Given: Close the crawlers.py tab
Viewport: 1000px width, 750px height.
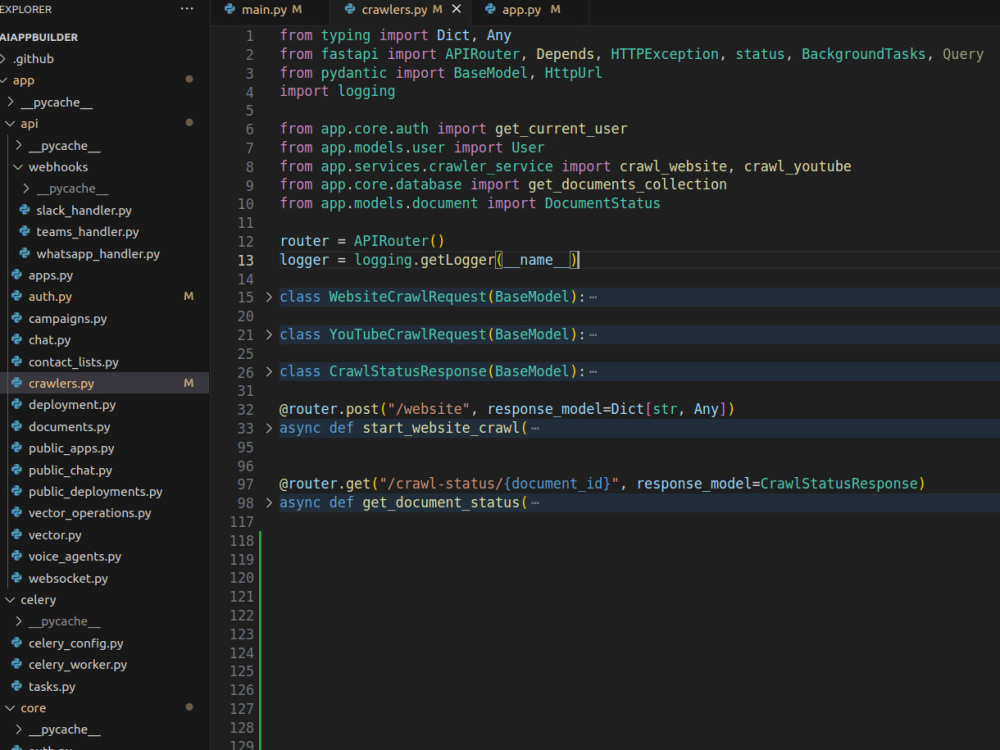Looking at the screenshot, I should click(x=457, y=9).
